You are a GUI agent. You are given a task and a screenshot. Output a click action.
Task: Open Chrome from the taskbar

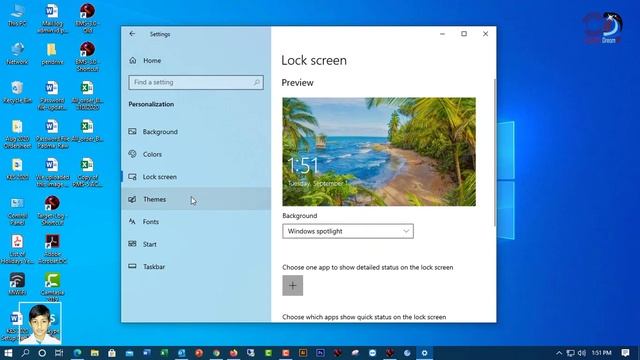[216, 353]
